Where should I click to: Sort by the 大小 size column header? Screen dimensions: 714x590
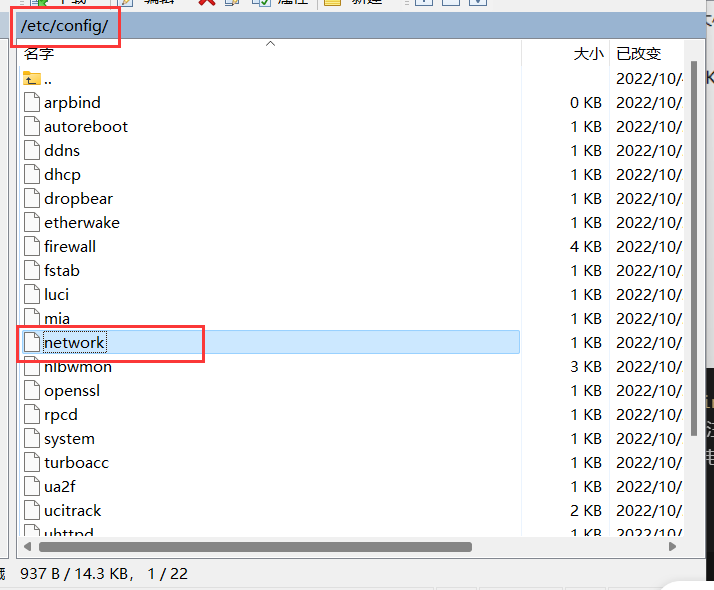click(588, 54)
